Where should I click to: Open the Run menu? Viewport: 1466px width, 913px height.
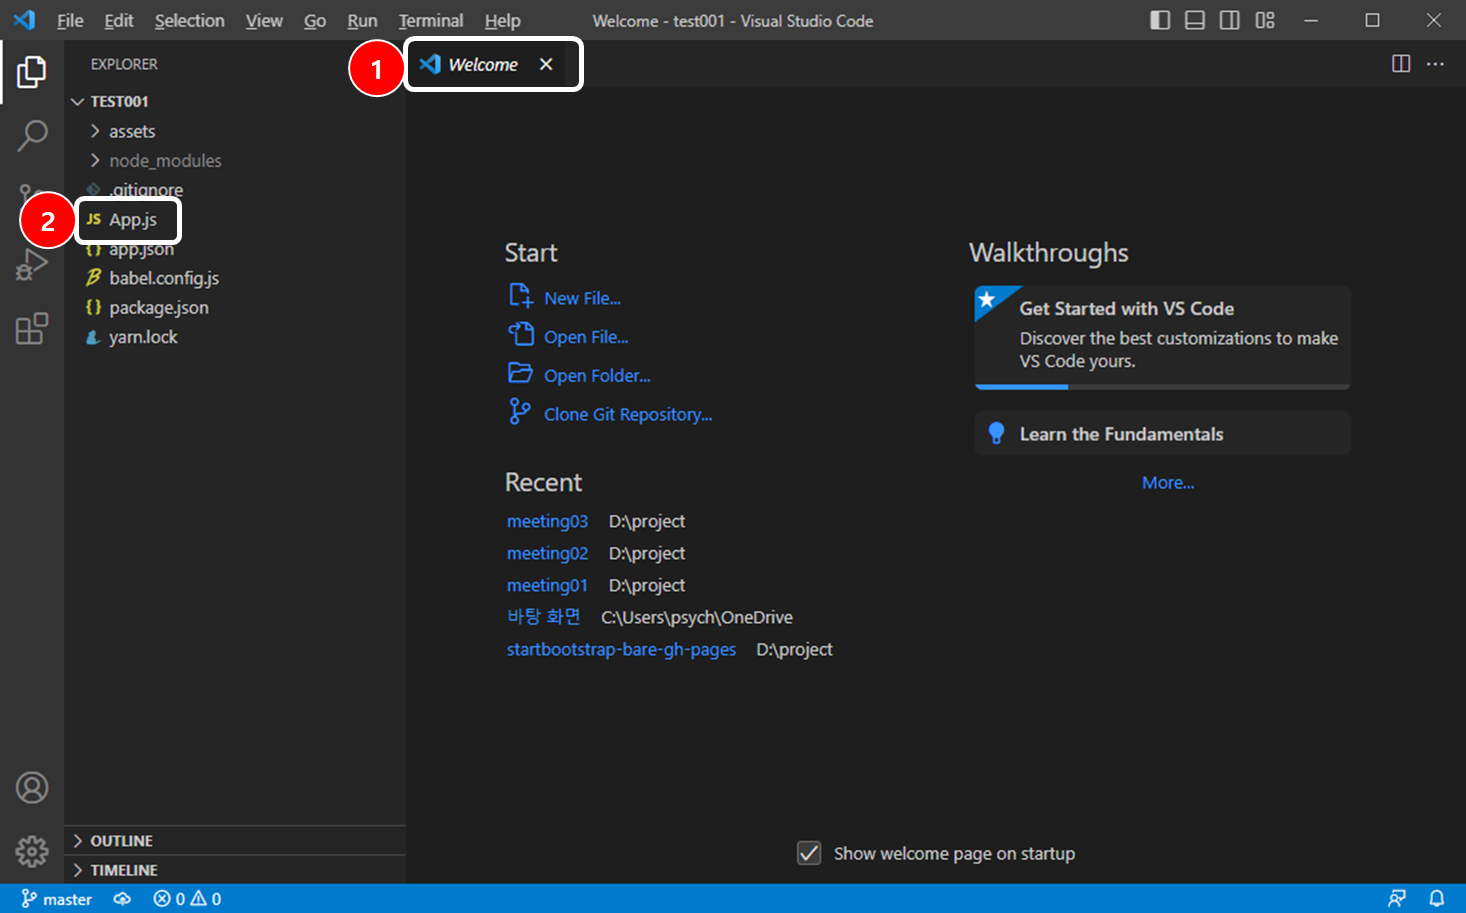click(x=362, y=20)
